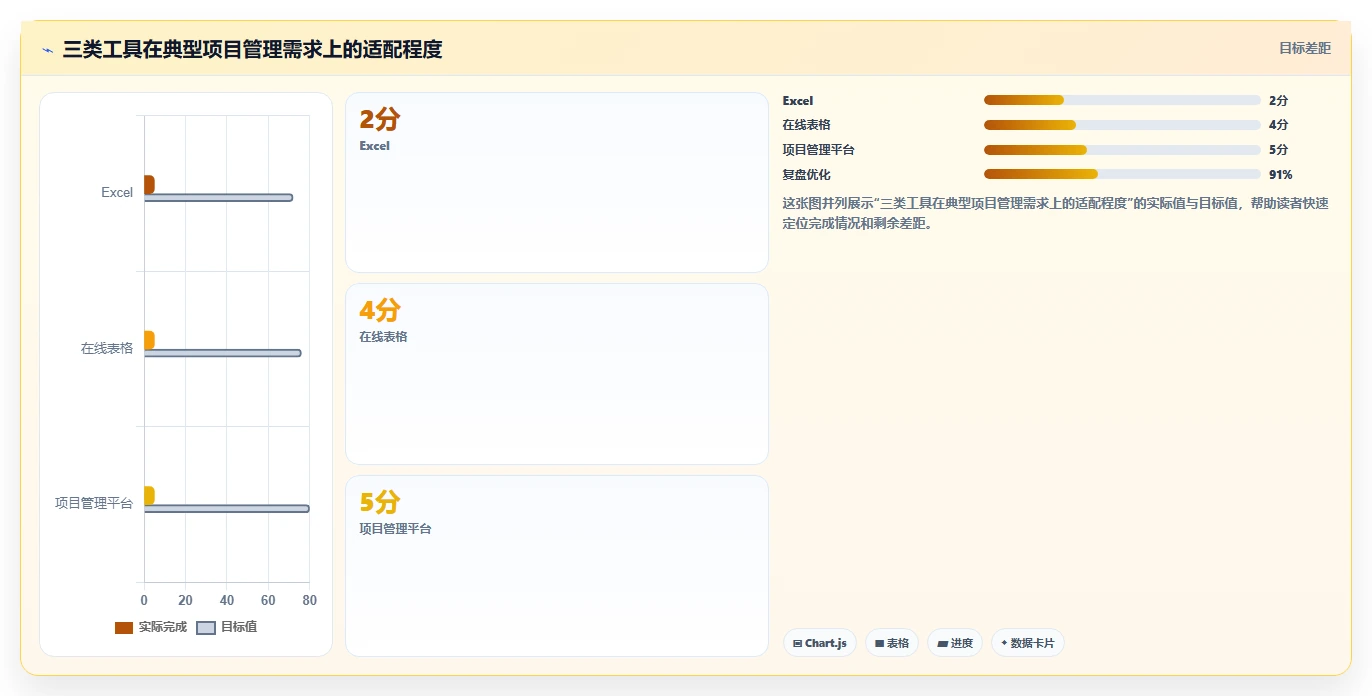Click the chart title 三类工具在典型项目管理需求上的适配程度

[x=252, y=49]
